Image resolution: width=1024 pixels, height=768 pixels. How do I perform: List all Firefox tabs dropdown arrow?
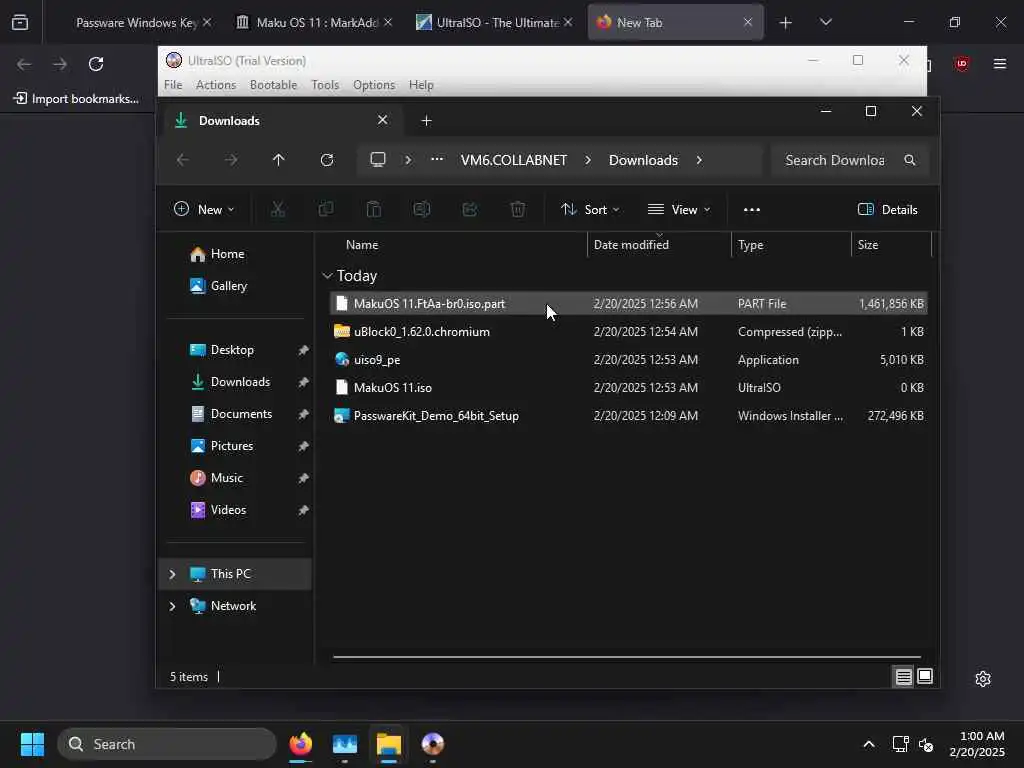tap(825, 22)
